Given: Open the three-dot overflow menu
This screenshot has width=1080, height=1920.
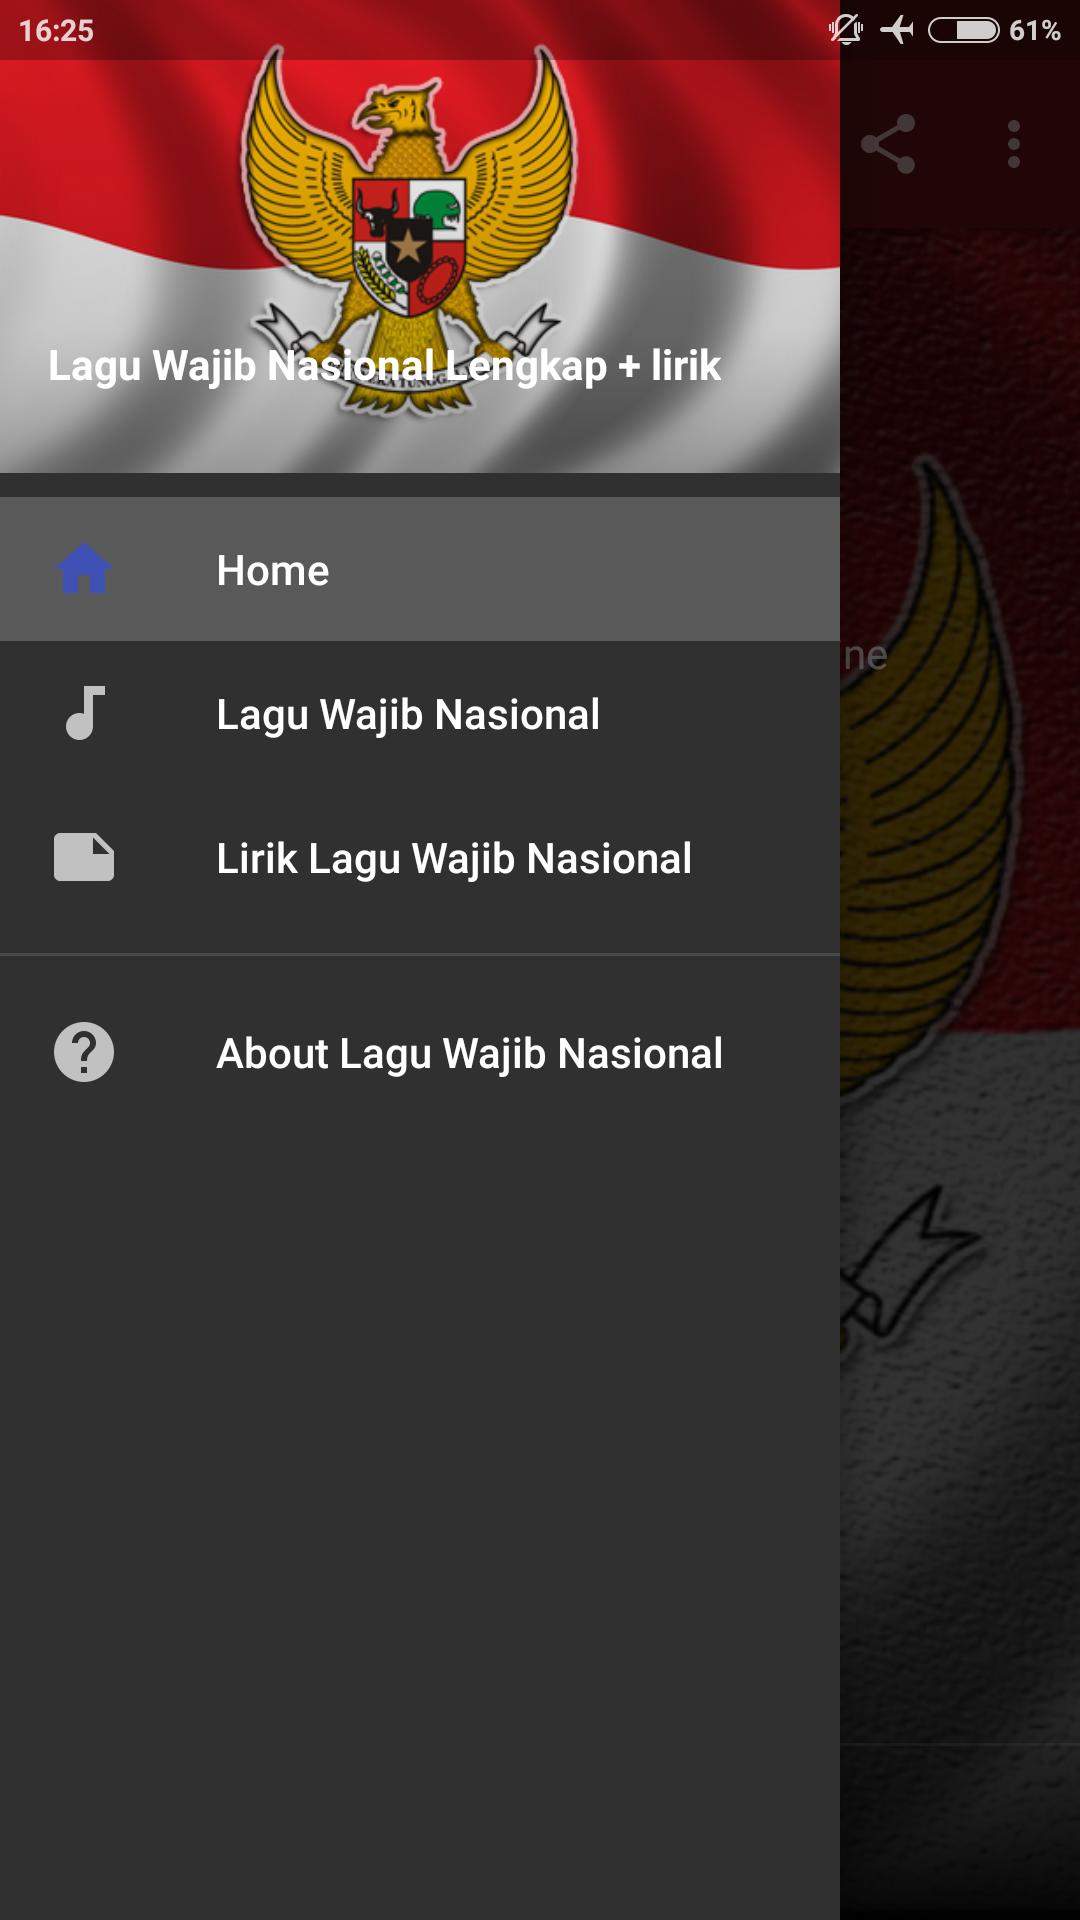Looking at the screenshot, I should [1014, 144].
